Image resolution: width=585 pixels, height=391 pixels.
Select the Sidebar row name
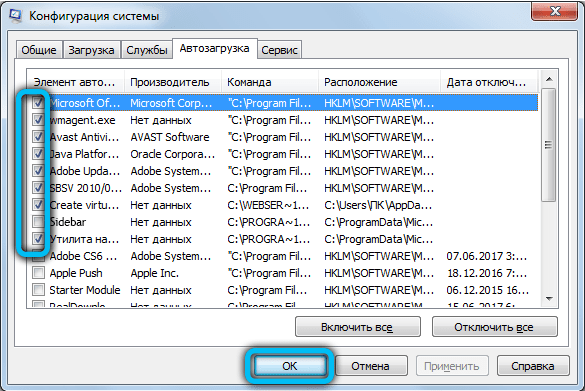click(68, 222)
